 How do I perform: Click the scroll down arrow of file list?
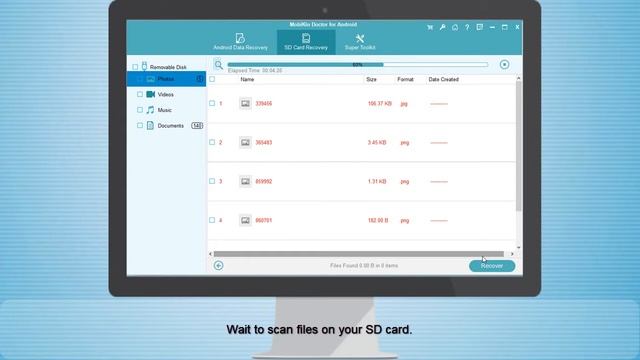(x=519, y=248)
